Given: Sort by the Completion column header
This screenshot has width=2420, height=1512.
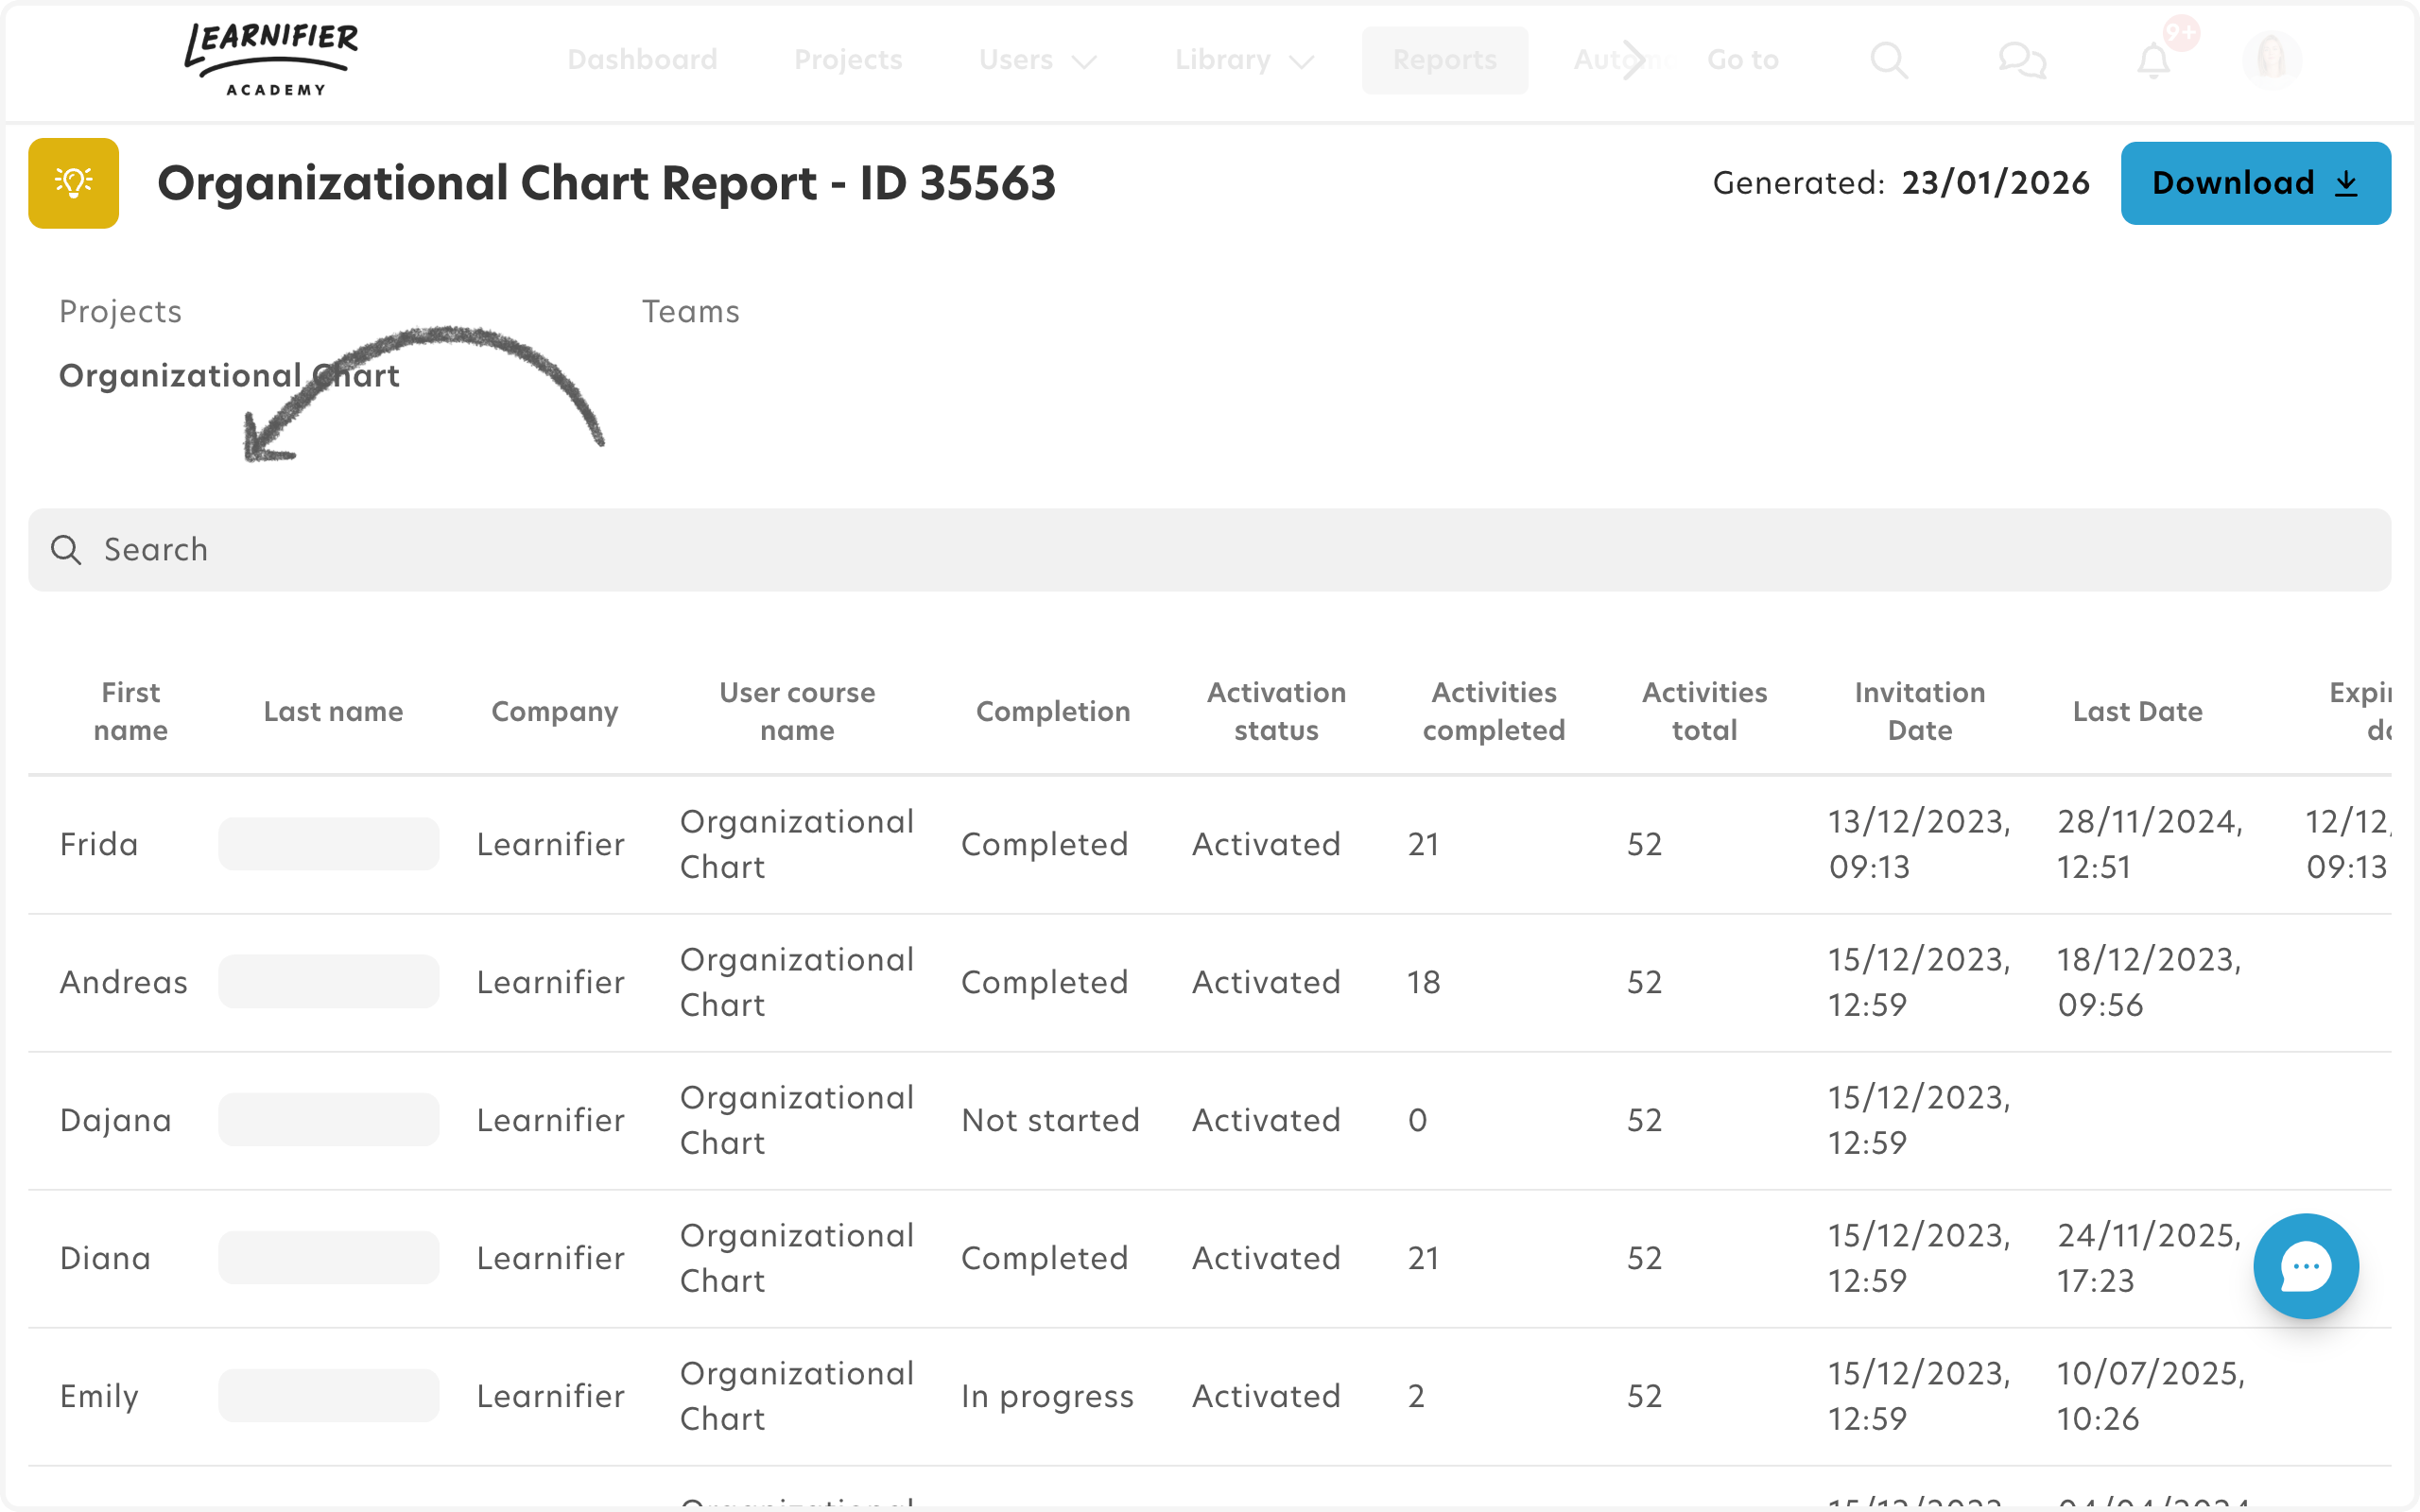Looking at the screenshot, I should coord(1052,711).
